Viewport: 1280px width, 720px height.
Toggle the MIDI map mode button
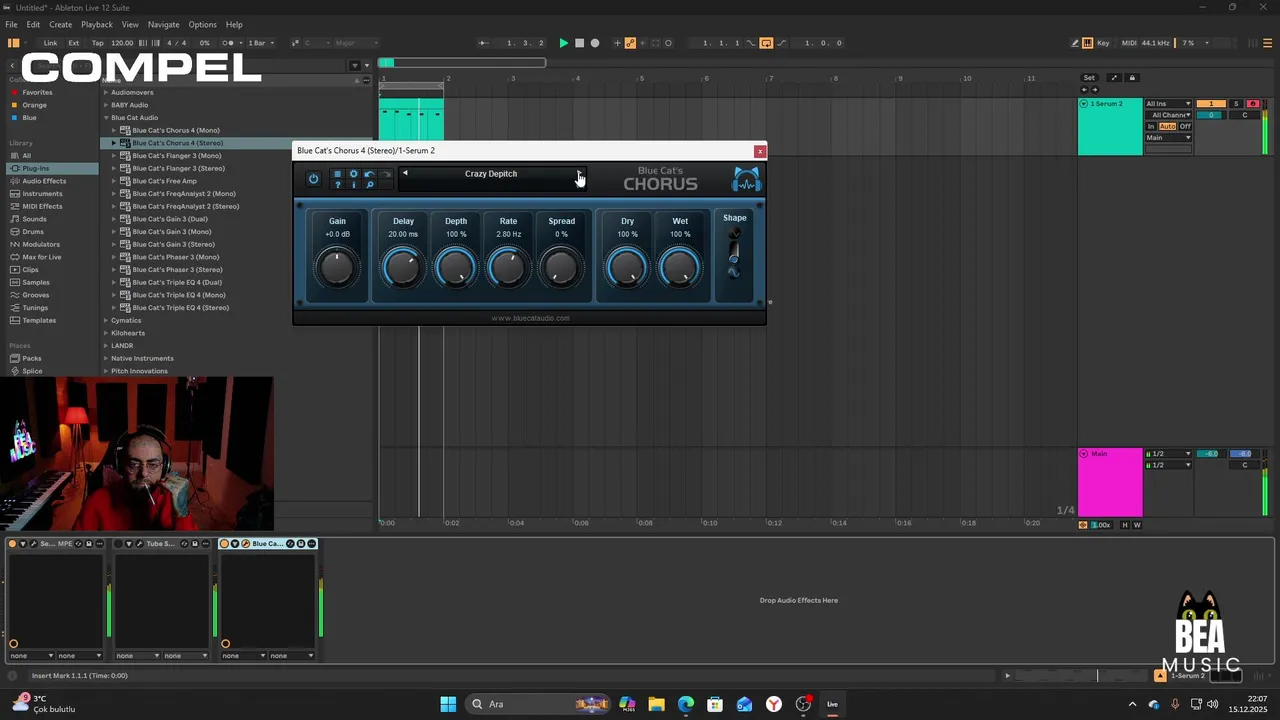point(1129,43)
